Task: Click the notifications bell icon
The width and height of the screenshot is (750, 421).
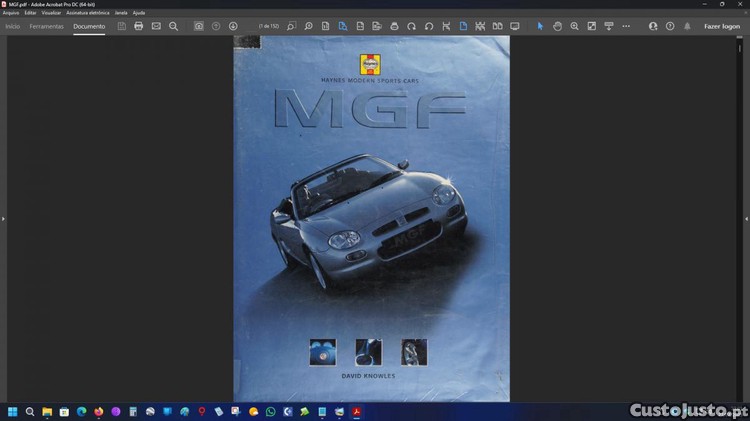Action: click(x=687, y=26)
